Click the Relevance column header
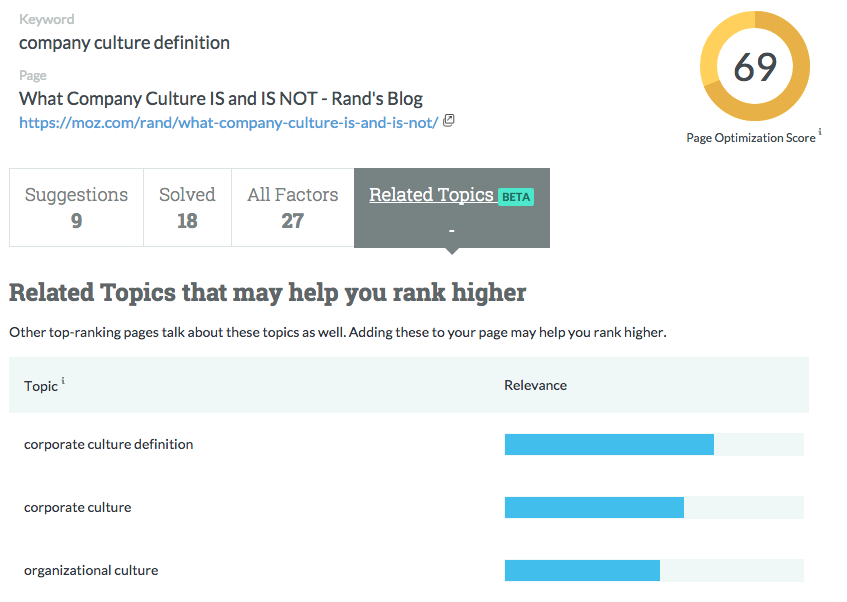847x602 pixels. coord(535,385)
